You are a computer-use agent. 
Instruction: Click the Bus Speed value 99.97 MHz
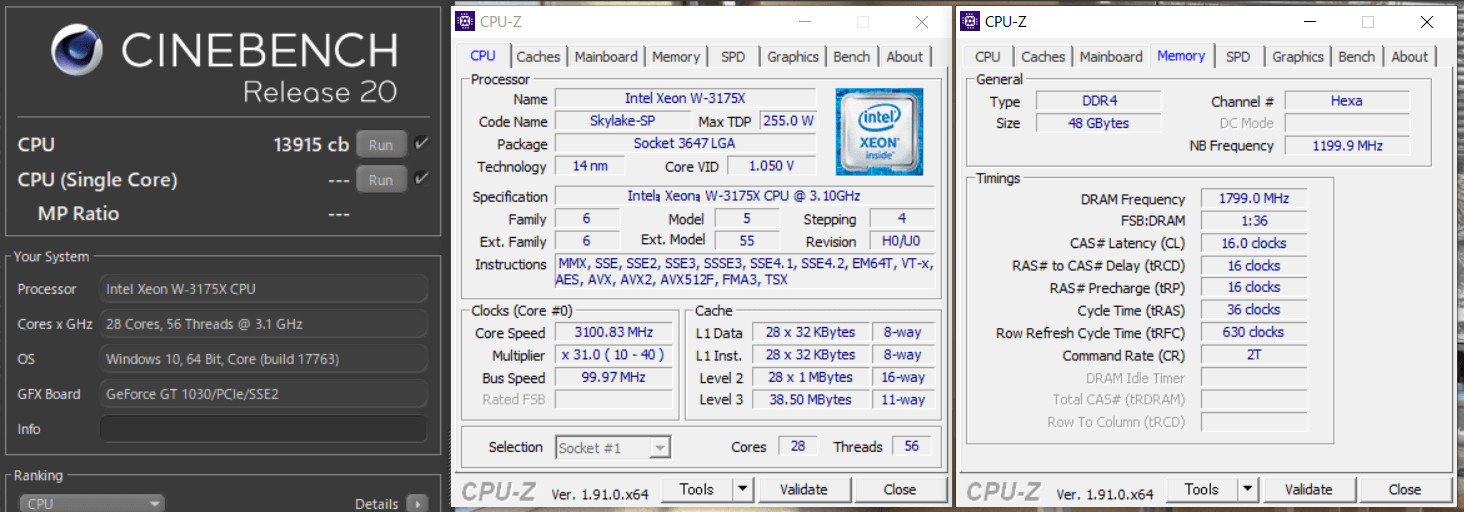coord(614,377)
